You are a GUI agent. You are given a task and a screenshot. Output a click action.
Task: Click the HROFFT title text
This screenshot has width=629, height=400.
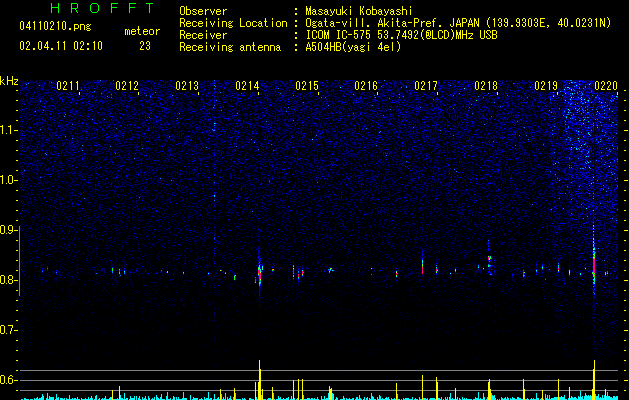pyautogui.click(x=103, y=8)
